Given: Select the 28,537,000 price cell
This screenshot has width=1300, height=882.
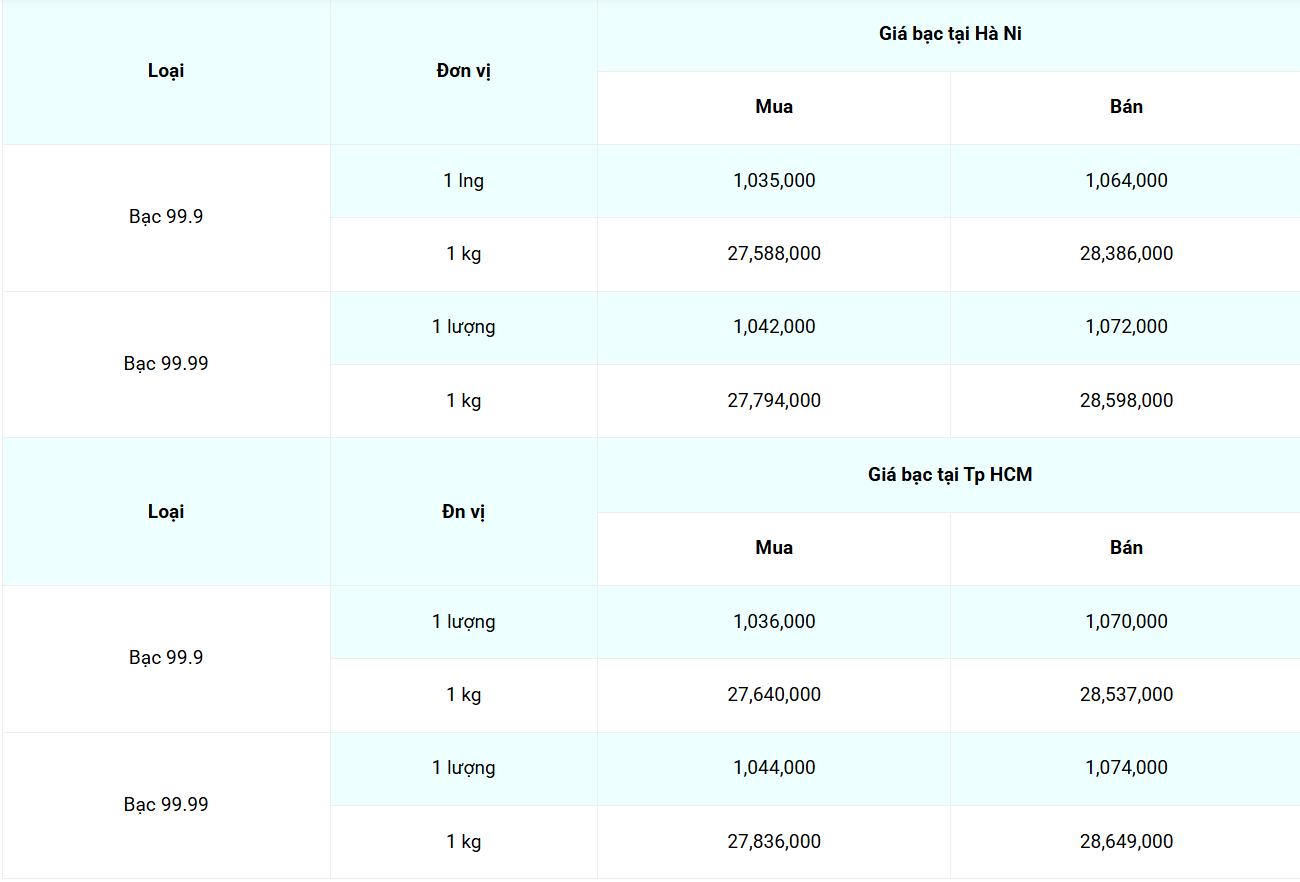Looking at the screenshot, I should coord(1126,695).
